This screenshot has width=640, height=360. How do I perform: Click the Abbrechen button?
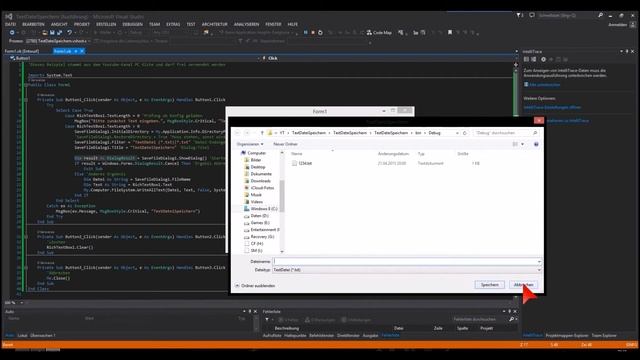524,285
